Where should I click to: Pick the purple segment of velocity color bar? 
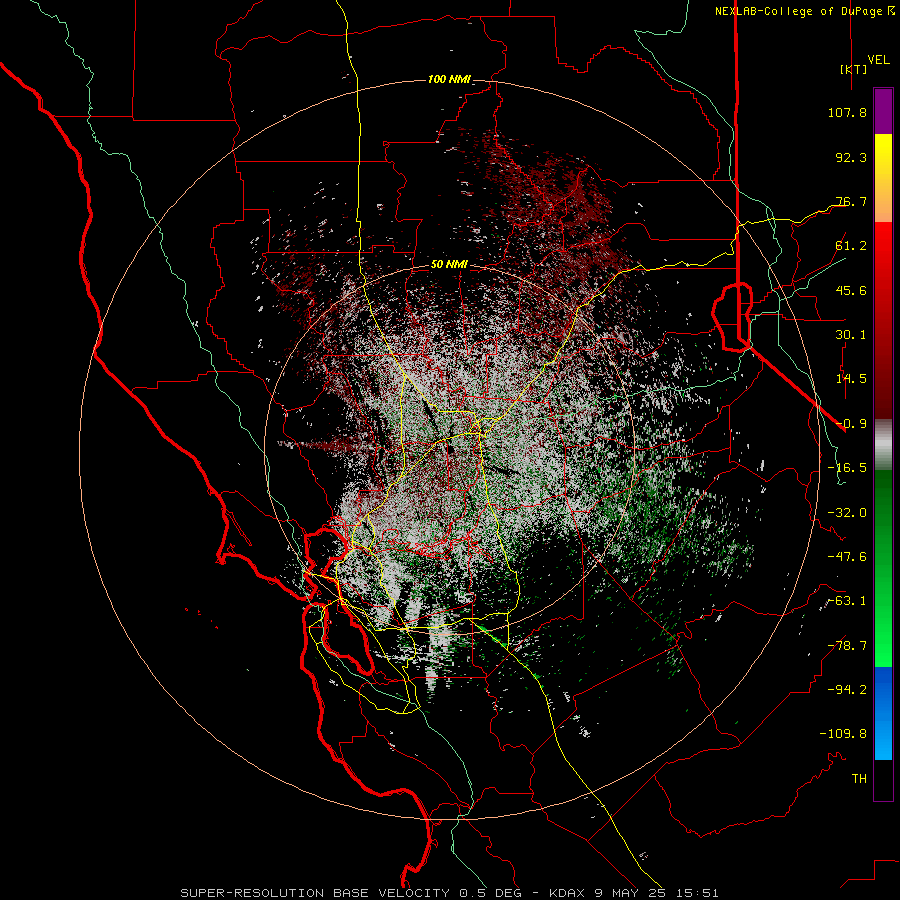[x=883, y=111]
